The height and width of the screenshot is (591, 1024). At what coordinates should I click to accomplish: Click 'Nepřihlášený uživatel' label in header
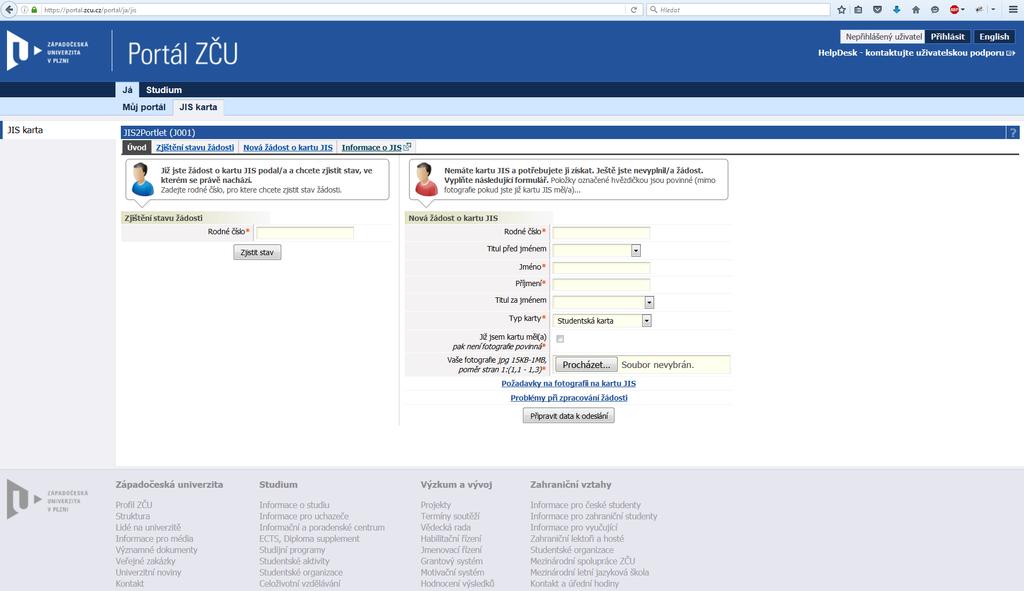tap(883, 37)
